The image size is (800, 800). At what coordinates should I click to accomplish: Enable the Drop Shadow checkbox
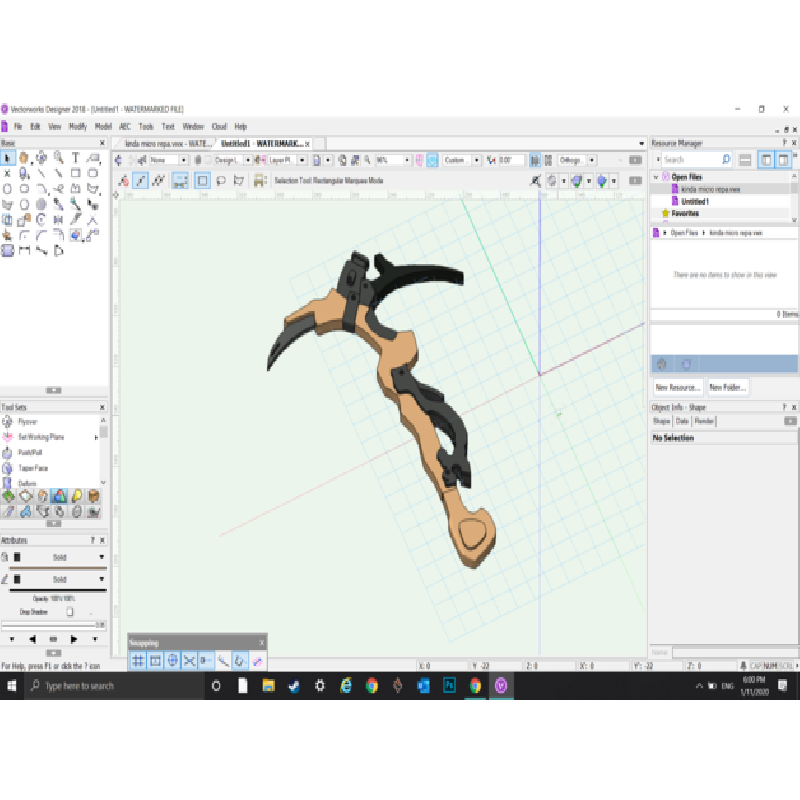[x=70, y=612]
